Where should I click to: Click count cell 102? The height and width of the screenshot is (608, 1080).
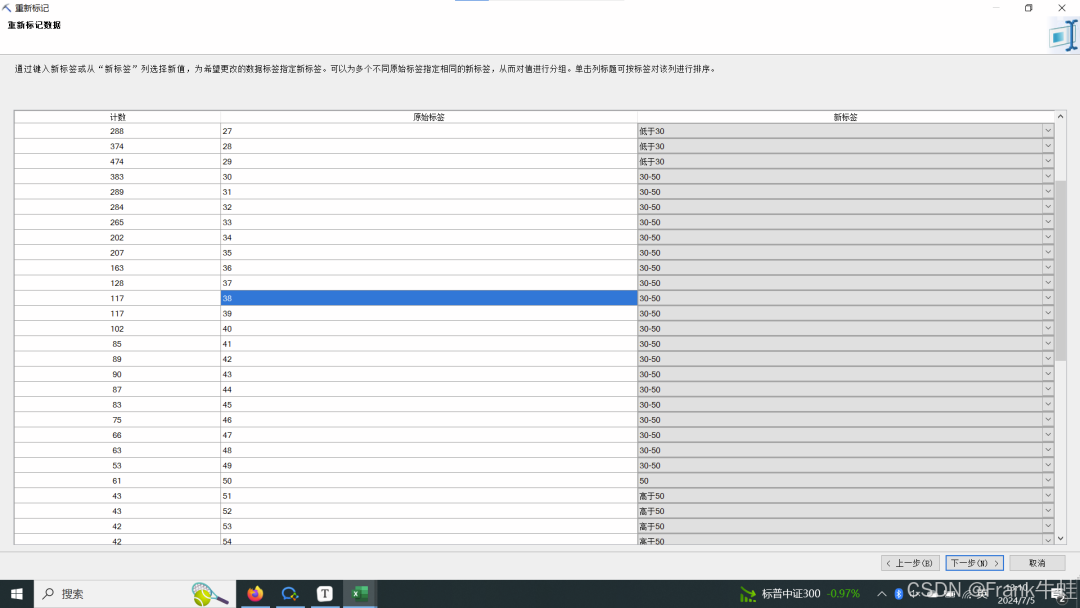[x=117, y=328]
